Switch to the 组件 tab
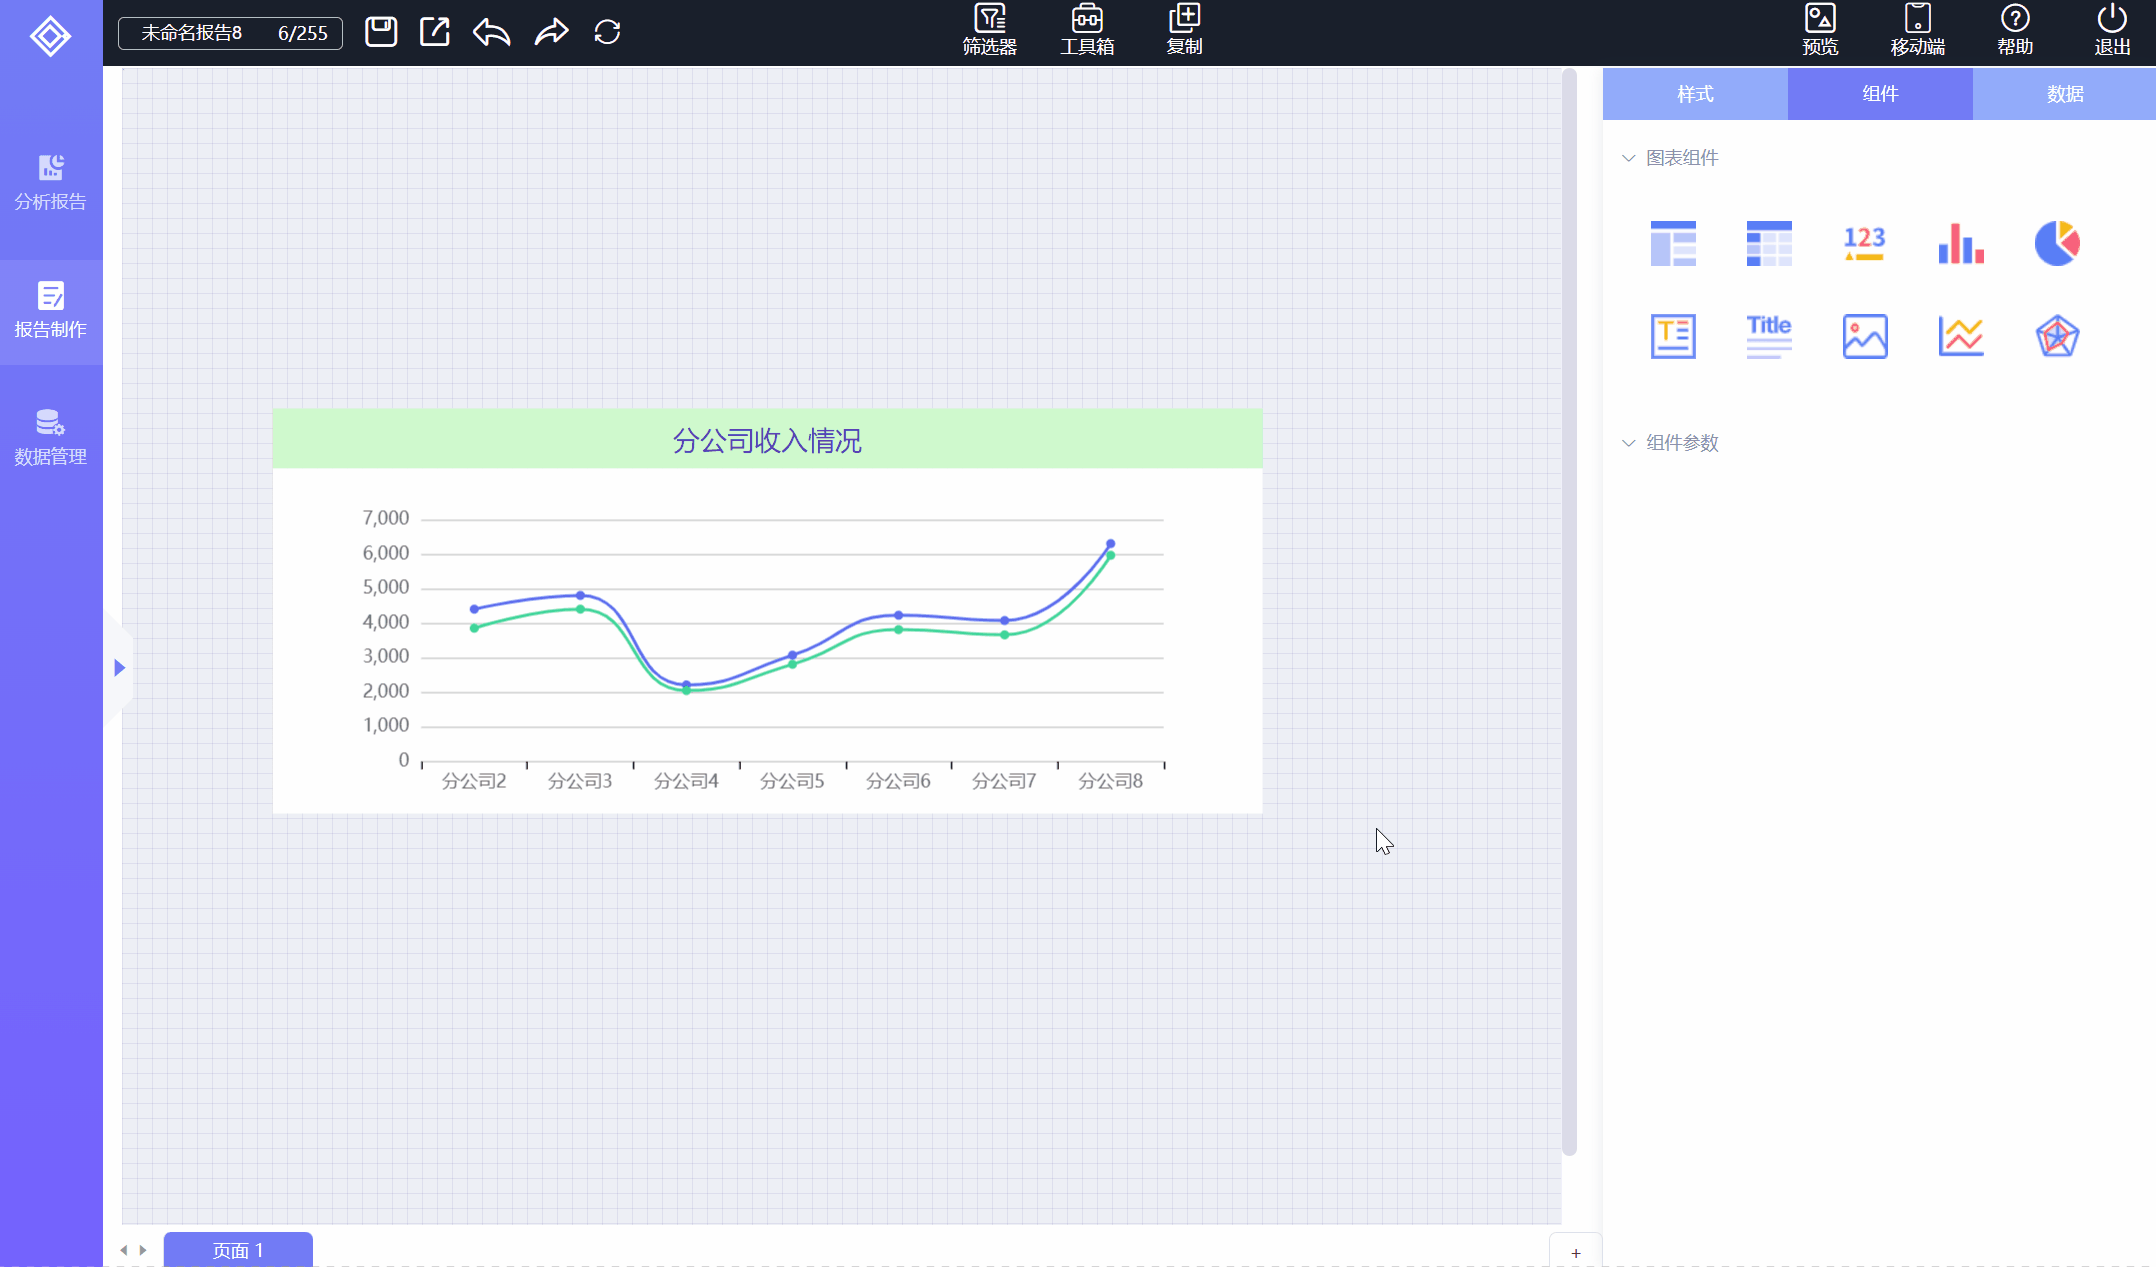2156x1267 pixels. click(1880, 94)
